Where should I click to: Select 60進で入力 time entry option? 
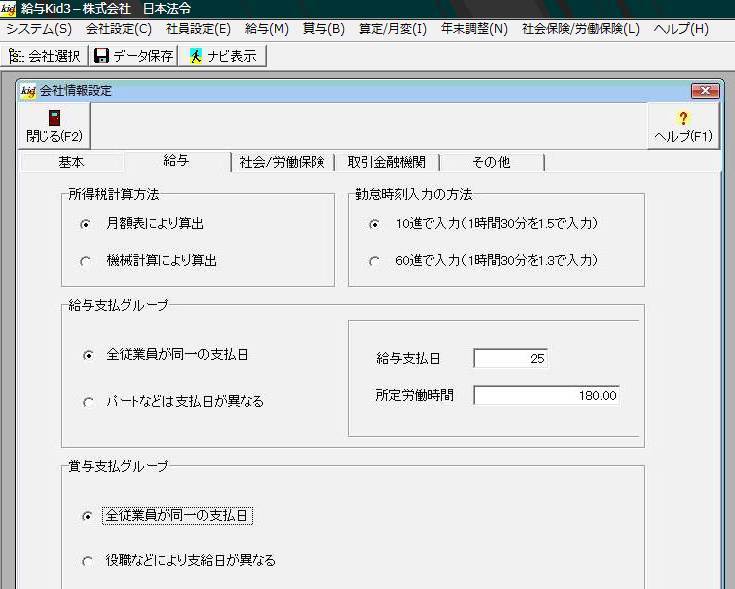(483, 261)
